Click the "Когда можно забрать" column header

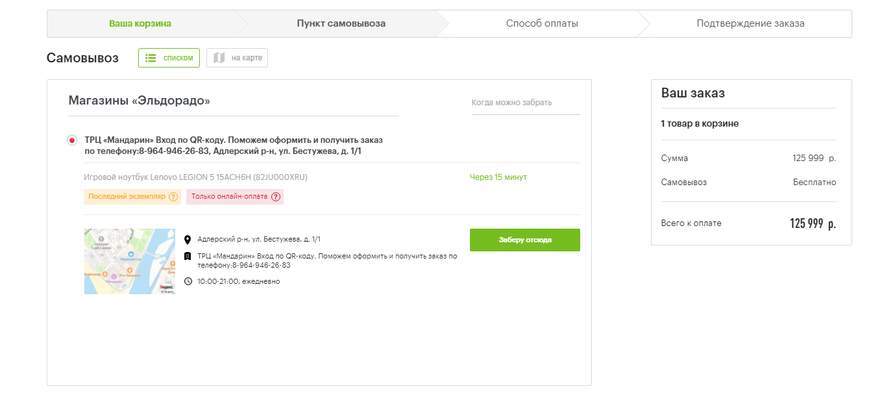point(512,102)
